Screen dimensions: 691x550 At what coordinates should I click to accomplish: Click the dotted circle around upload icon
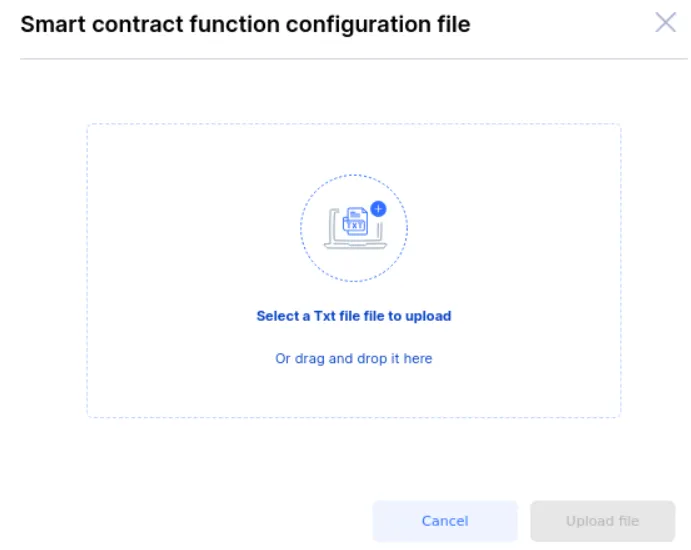(x=354, y=228)
